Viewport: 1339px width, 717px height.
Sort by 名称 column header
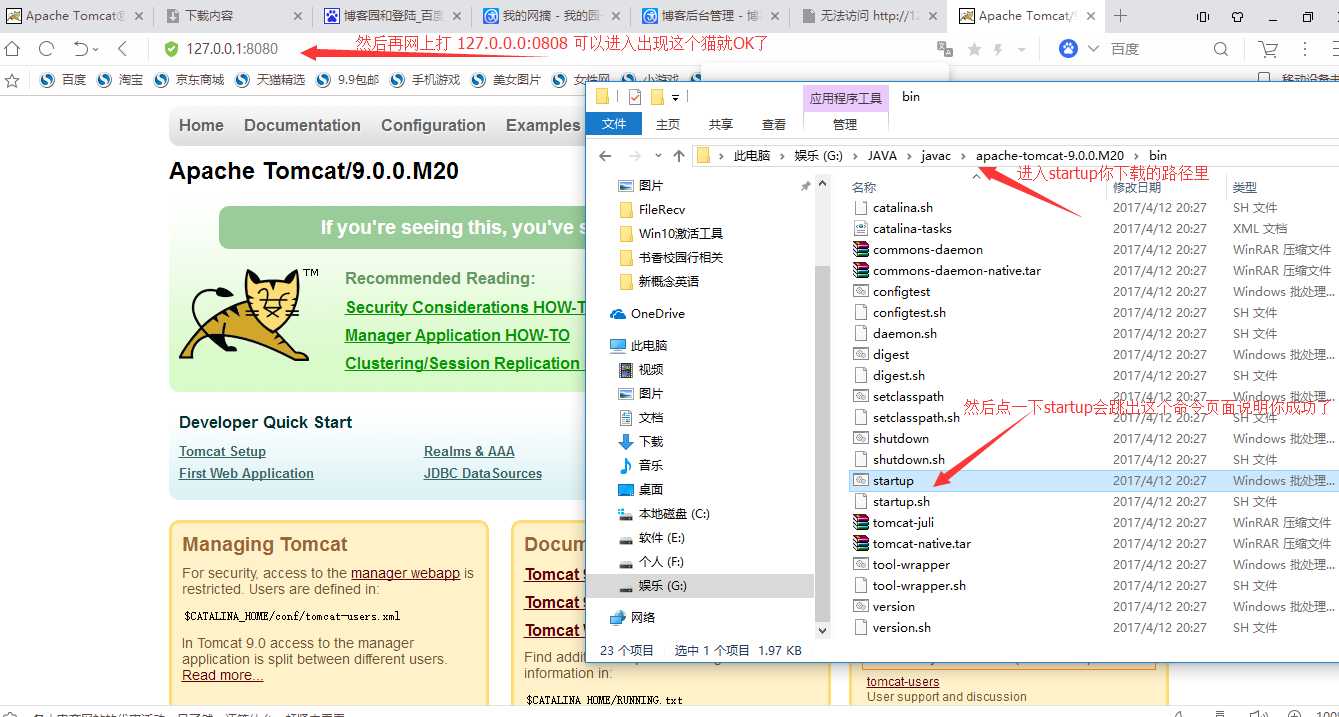[864, 187]
